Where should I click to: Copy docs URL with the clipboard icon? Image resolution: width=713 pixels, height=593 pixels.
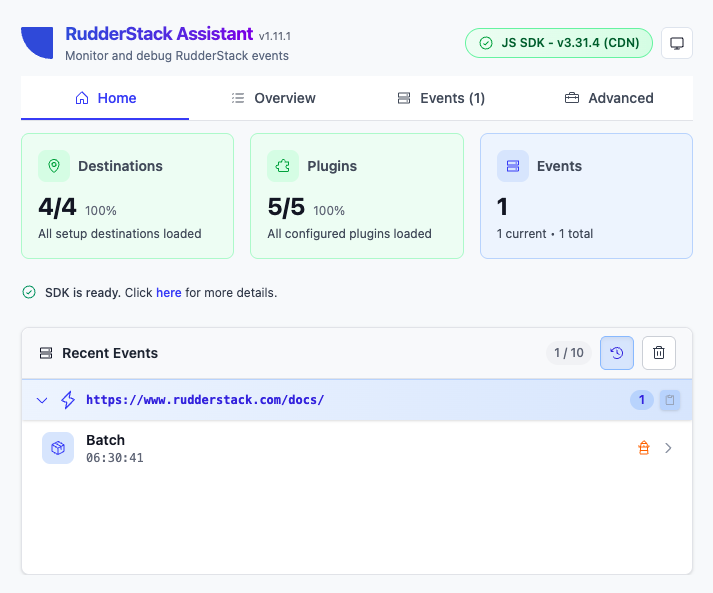pyautogui.click(x=670, y=400)
